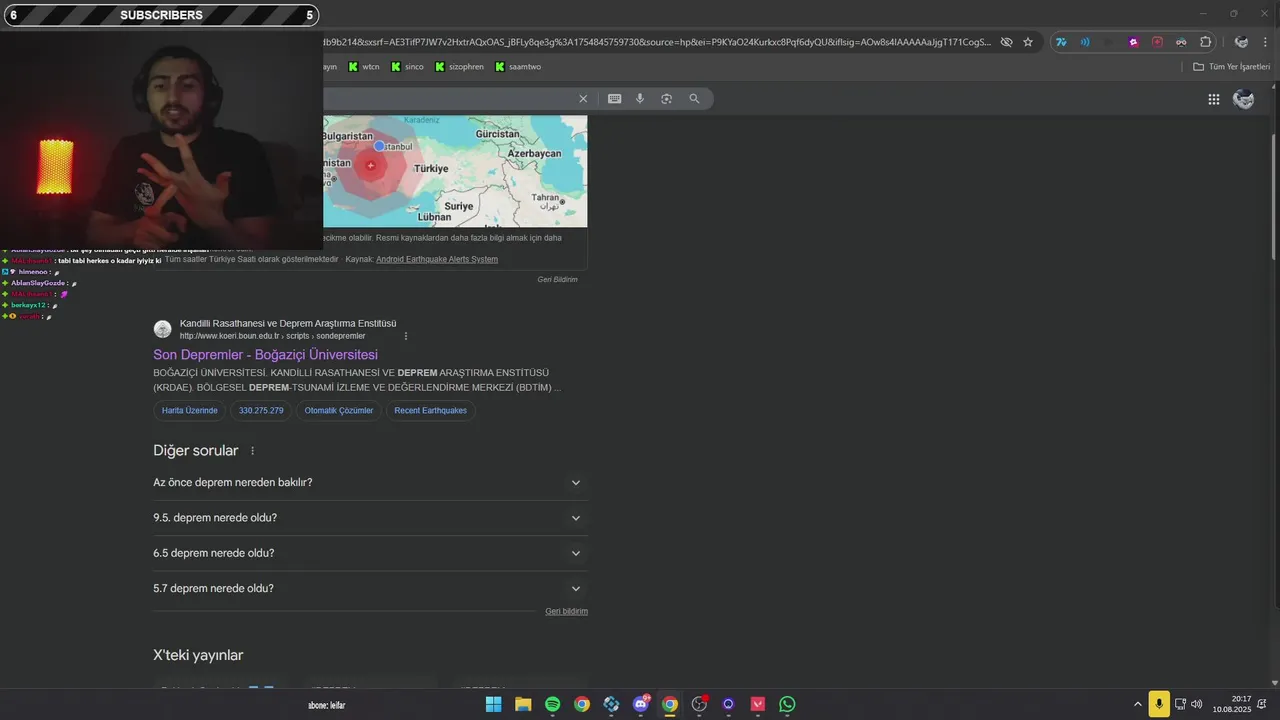Screen dimensions: 1280x720
Task: Show hidden system tray icons
Action: (x=1137, y=705)
